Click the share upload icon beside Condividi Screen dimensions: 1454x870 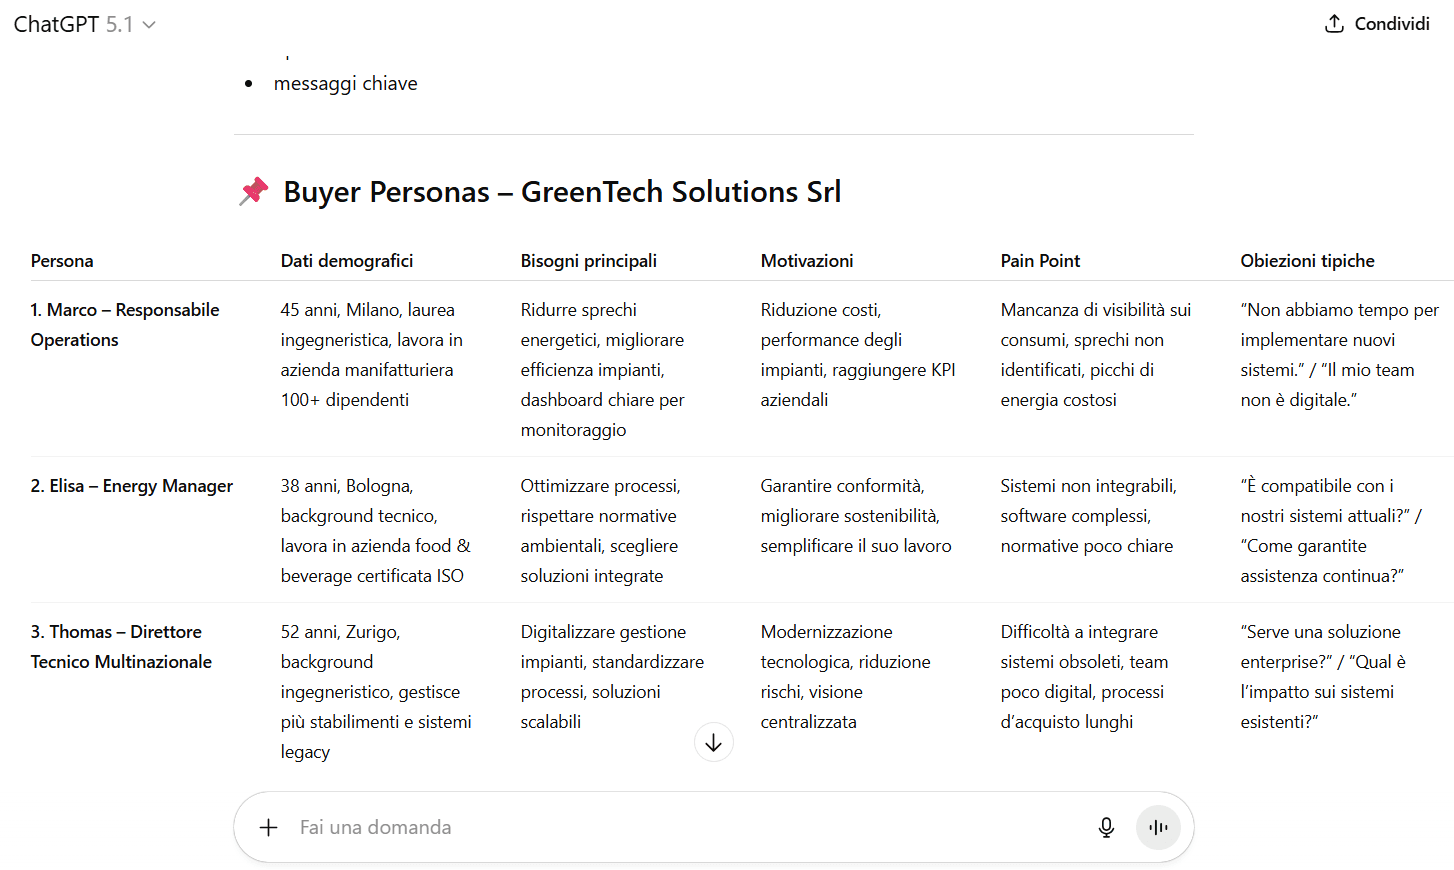click(1334, 24)
